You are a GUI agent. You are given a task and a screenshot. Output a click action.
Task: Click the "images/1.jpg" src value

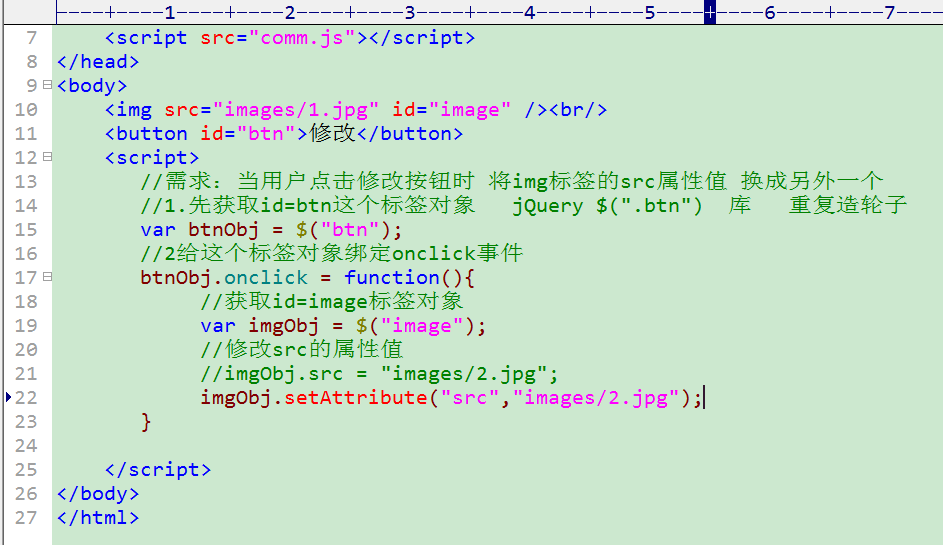point(295,110)
